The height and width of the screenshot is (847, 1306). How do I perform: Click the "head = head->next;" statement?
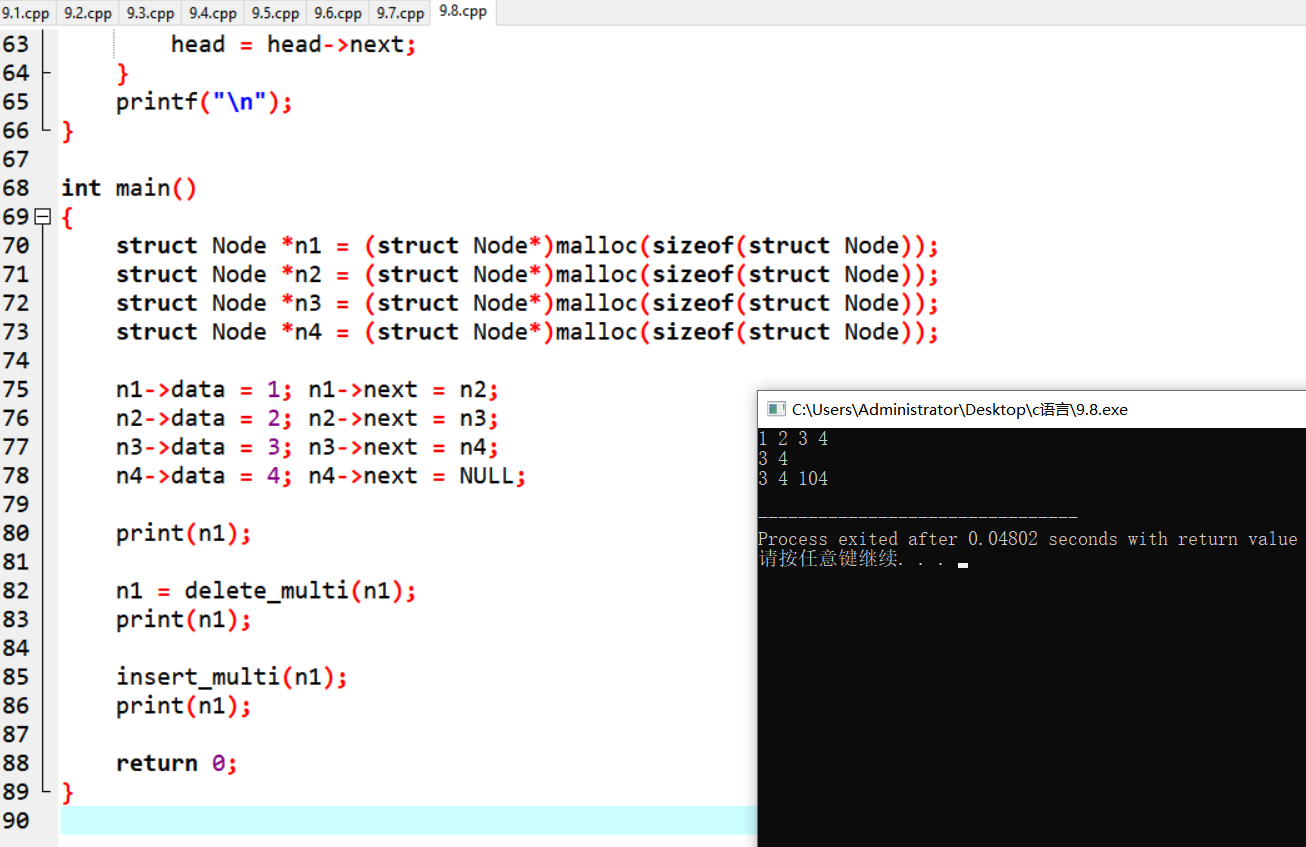pos(293,45)
